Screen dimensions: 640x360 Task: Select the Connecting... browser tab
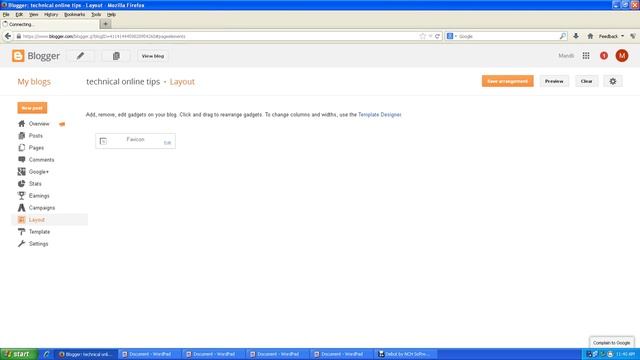(x=50, y=24)
